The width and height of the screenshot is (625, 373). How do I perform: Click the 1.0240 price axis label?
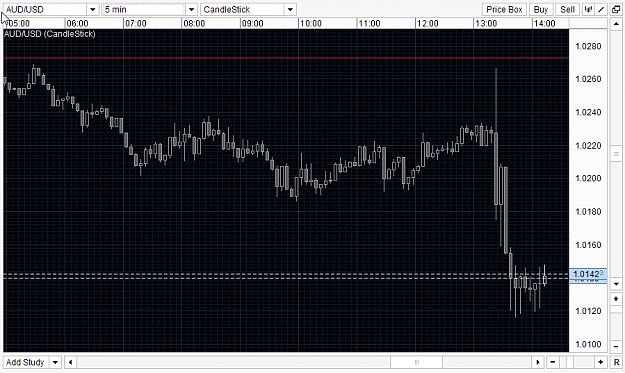[588, 112]
